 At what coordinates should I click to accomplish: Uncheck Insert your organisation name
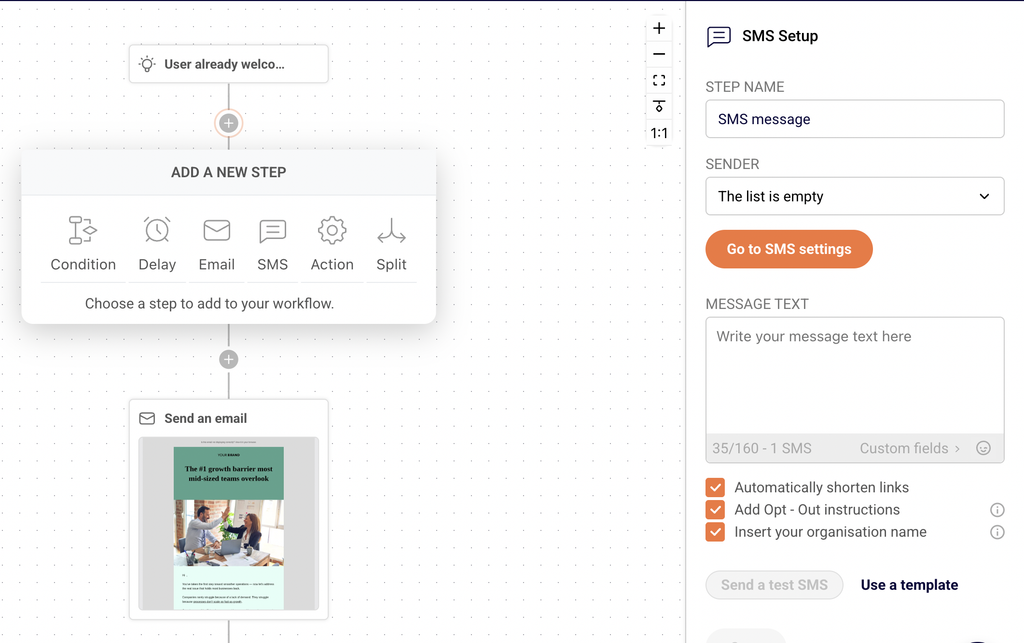coord(715,532)
